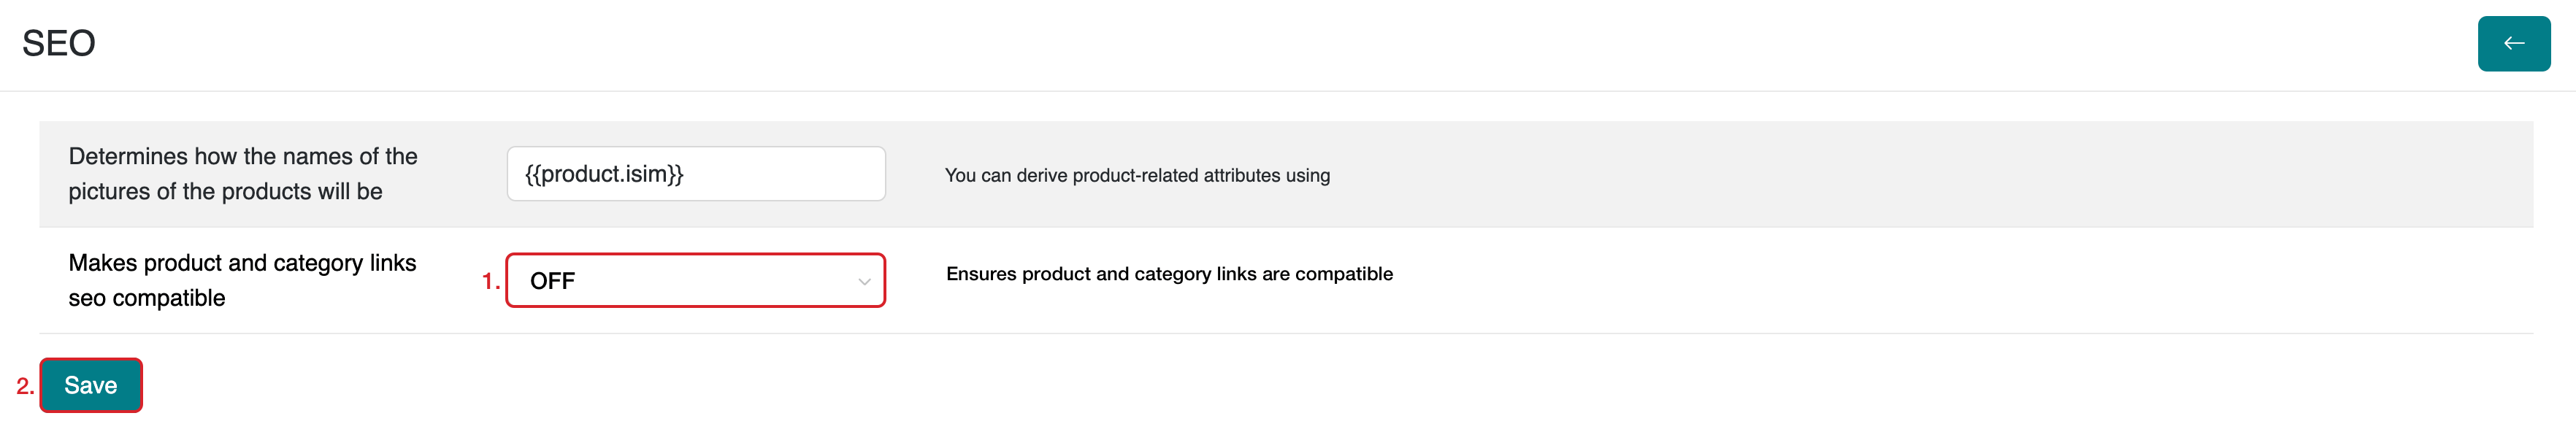Click 'seo compatible' text in second label
This screenshot has width=2576, height=432.
147,298
